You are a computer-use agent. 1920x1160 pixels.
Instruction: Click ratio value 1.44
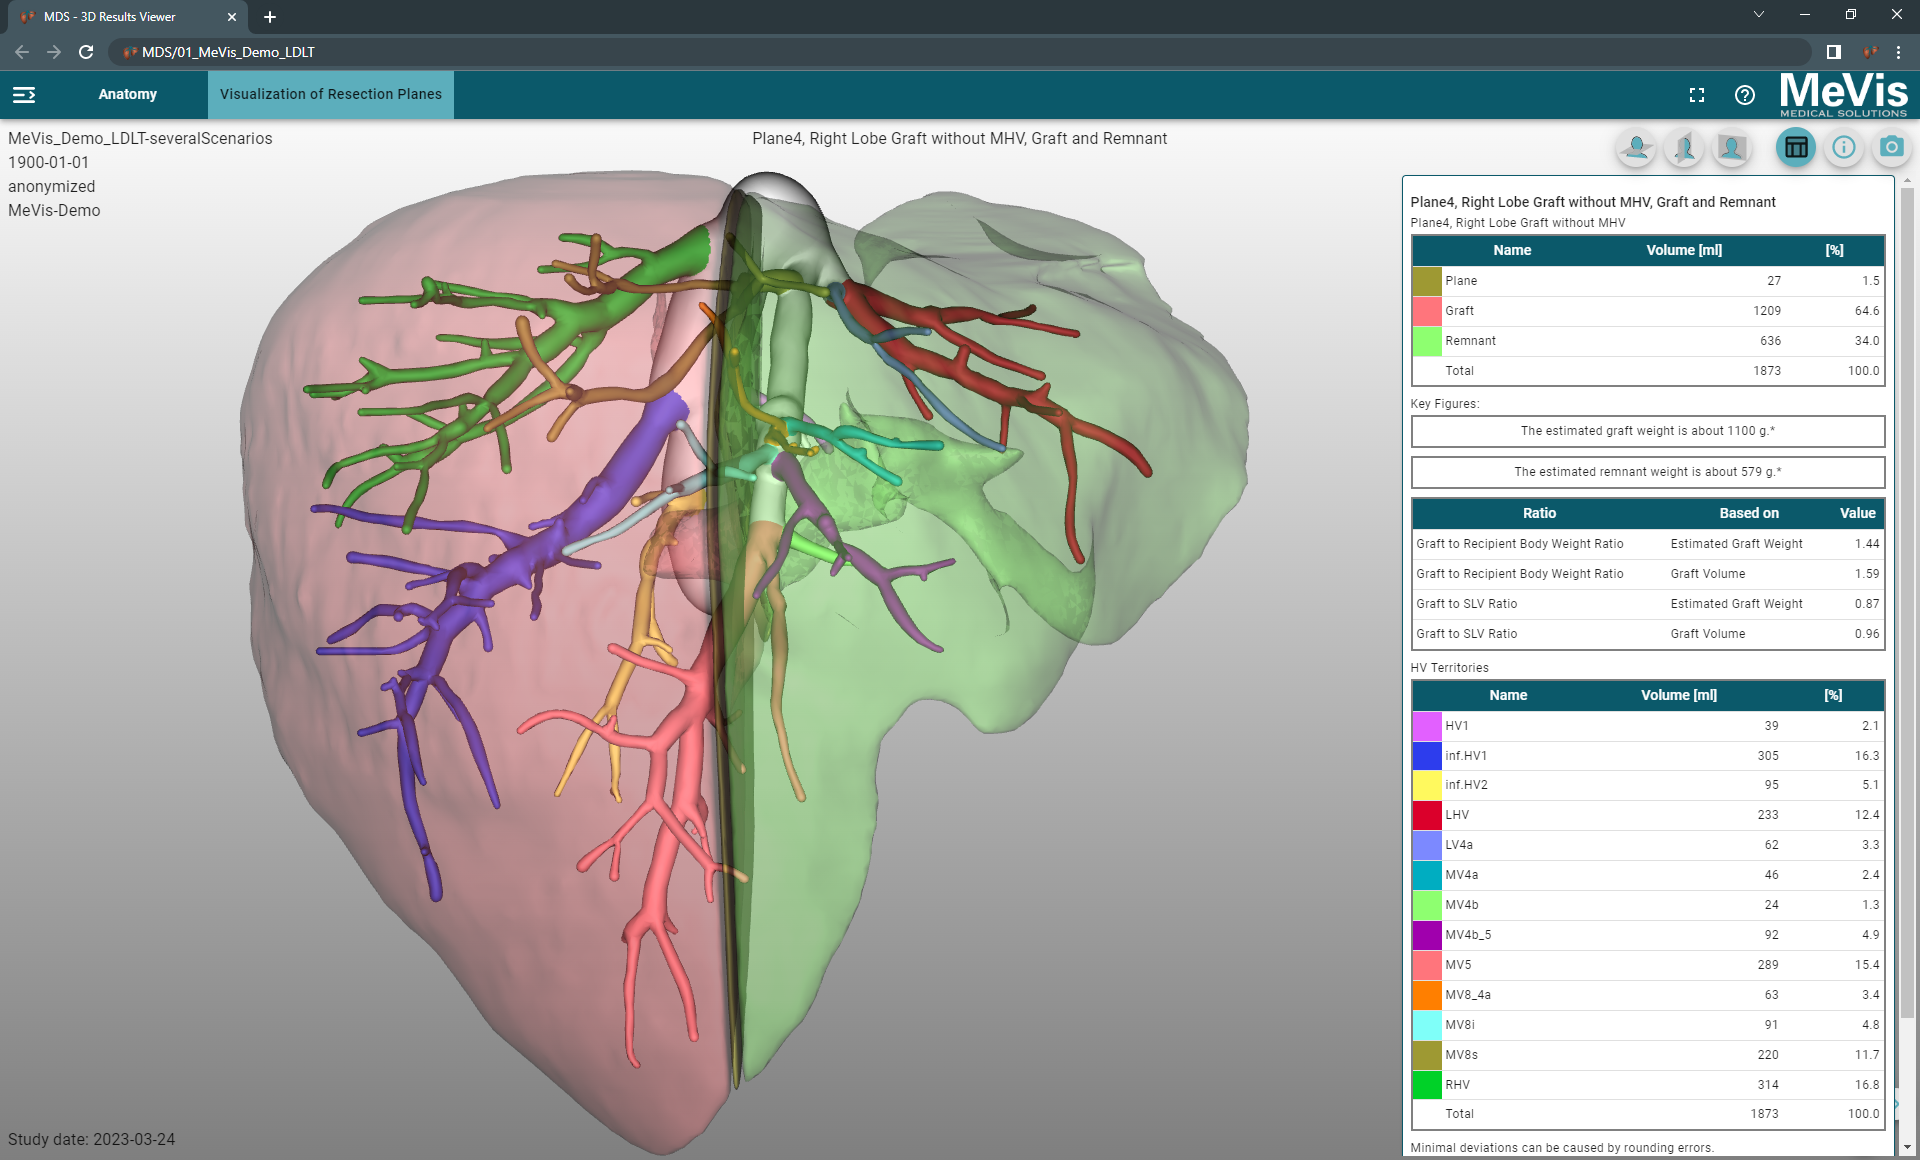[x=1867, y=544]
